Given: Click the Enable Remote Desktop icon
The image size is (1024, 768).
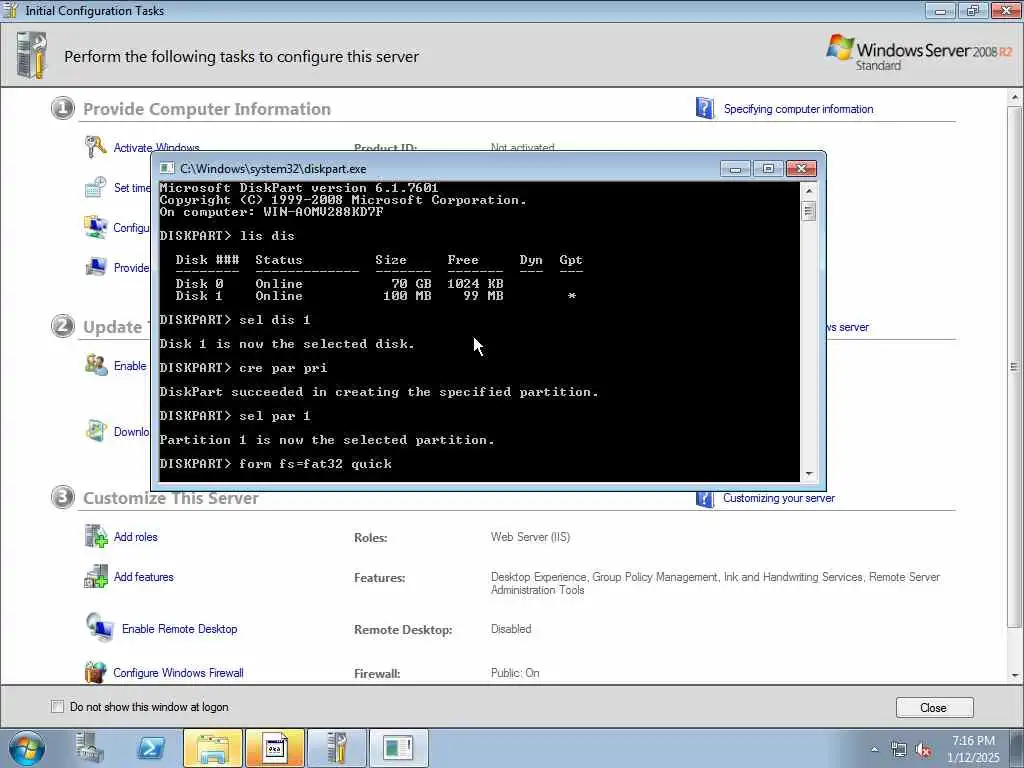Looking at the screenshot, I should (x=99, y=628).
